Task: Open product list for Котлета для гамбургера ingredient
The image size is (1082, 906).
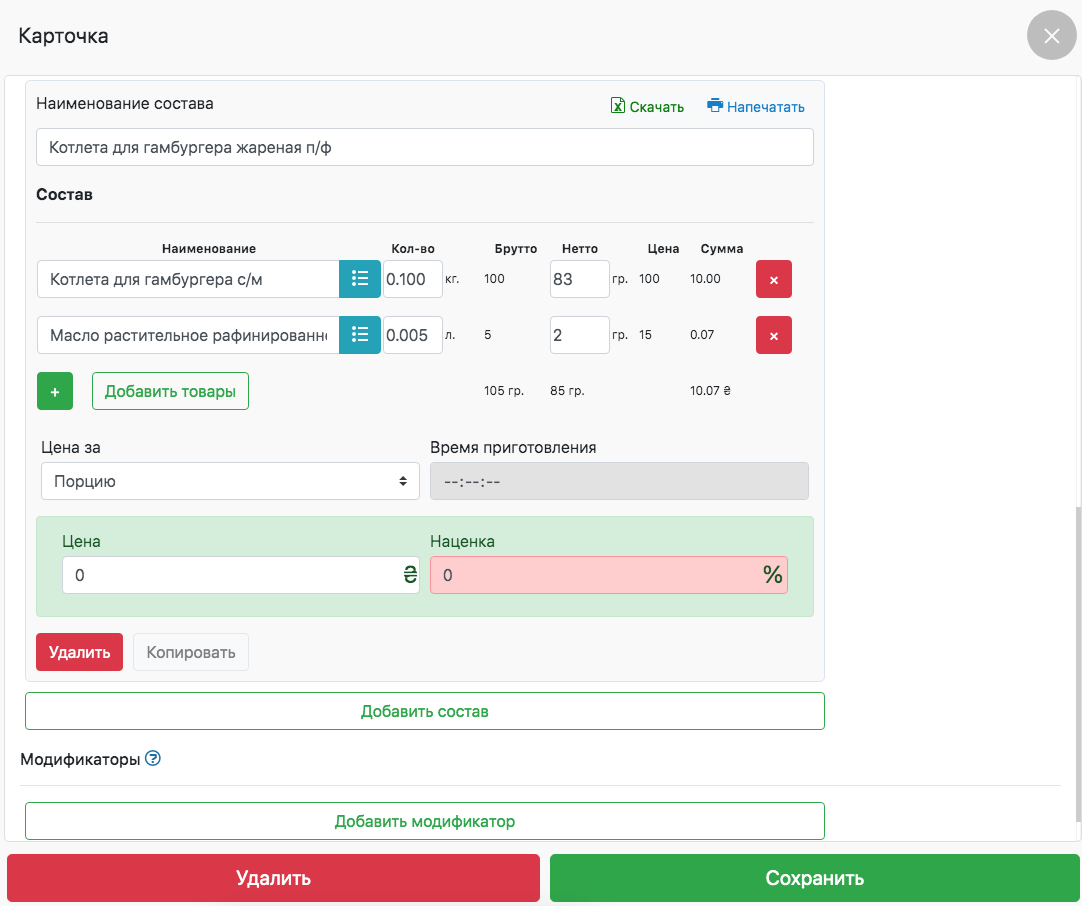Action: click(x=360, y=279)
